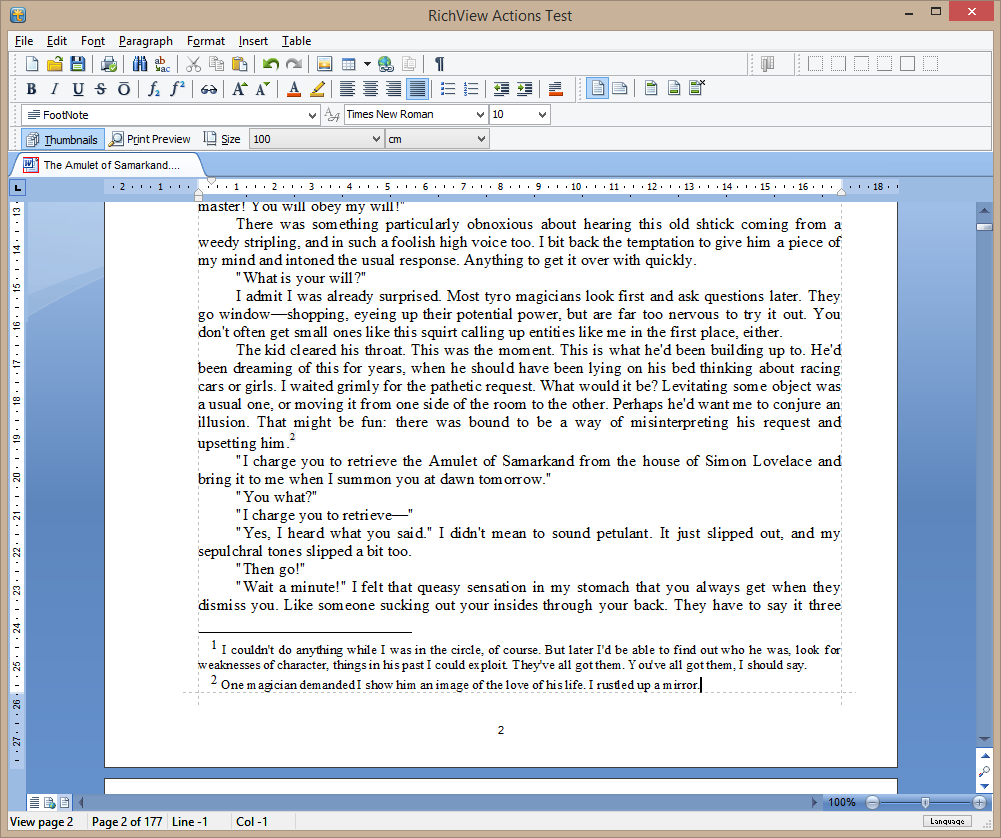Screen dimensions: 1001x838
Task: Click the zoom slider handle
Action: click(925, 802)
